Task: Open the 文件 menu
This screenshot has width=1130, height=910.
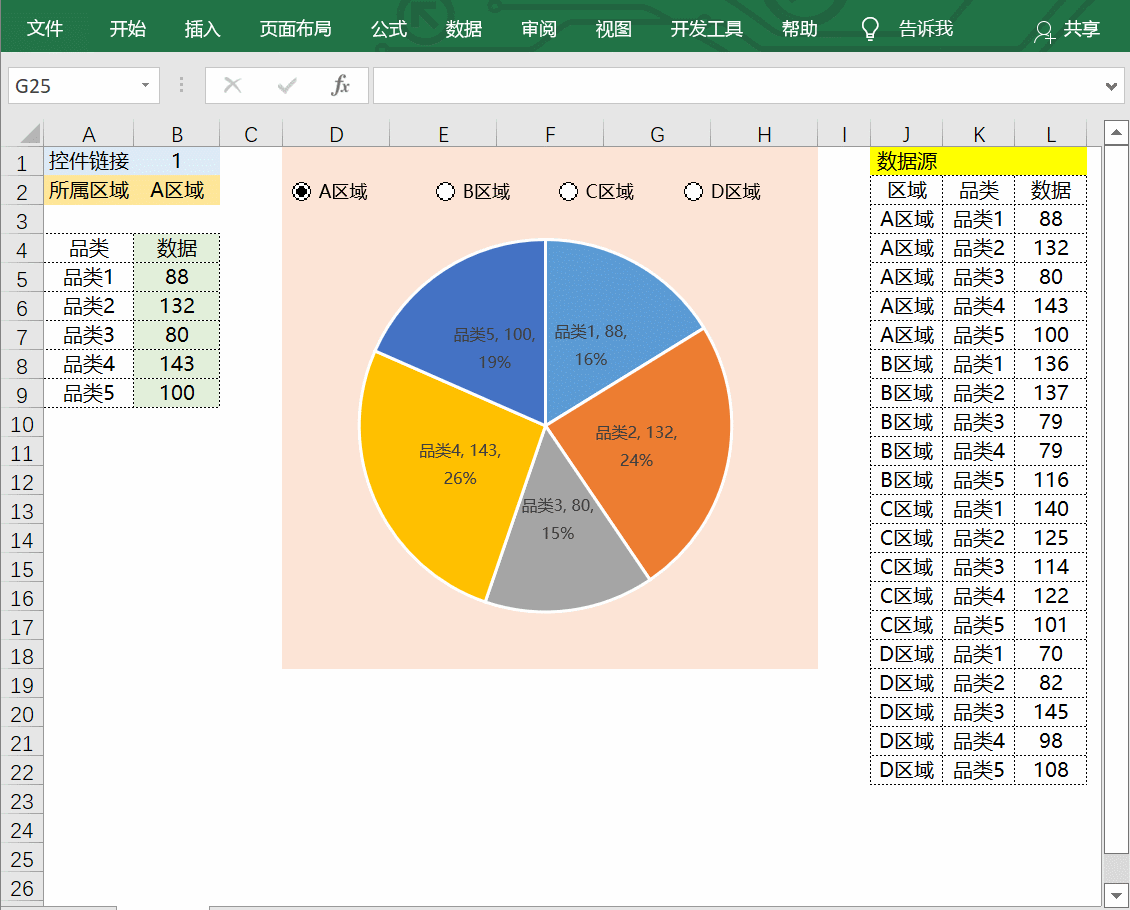Action: pyautogui.click(x=45, y=29)
